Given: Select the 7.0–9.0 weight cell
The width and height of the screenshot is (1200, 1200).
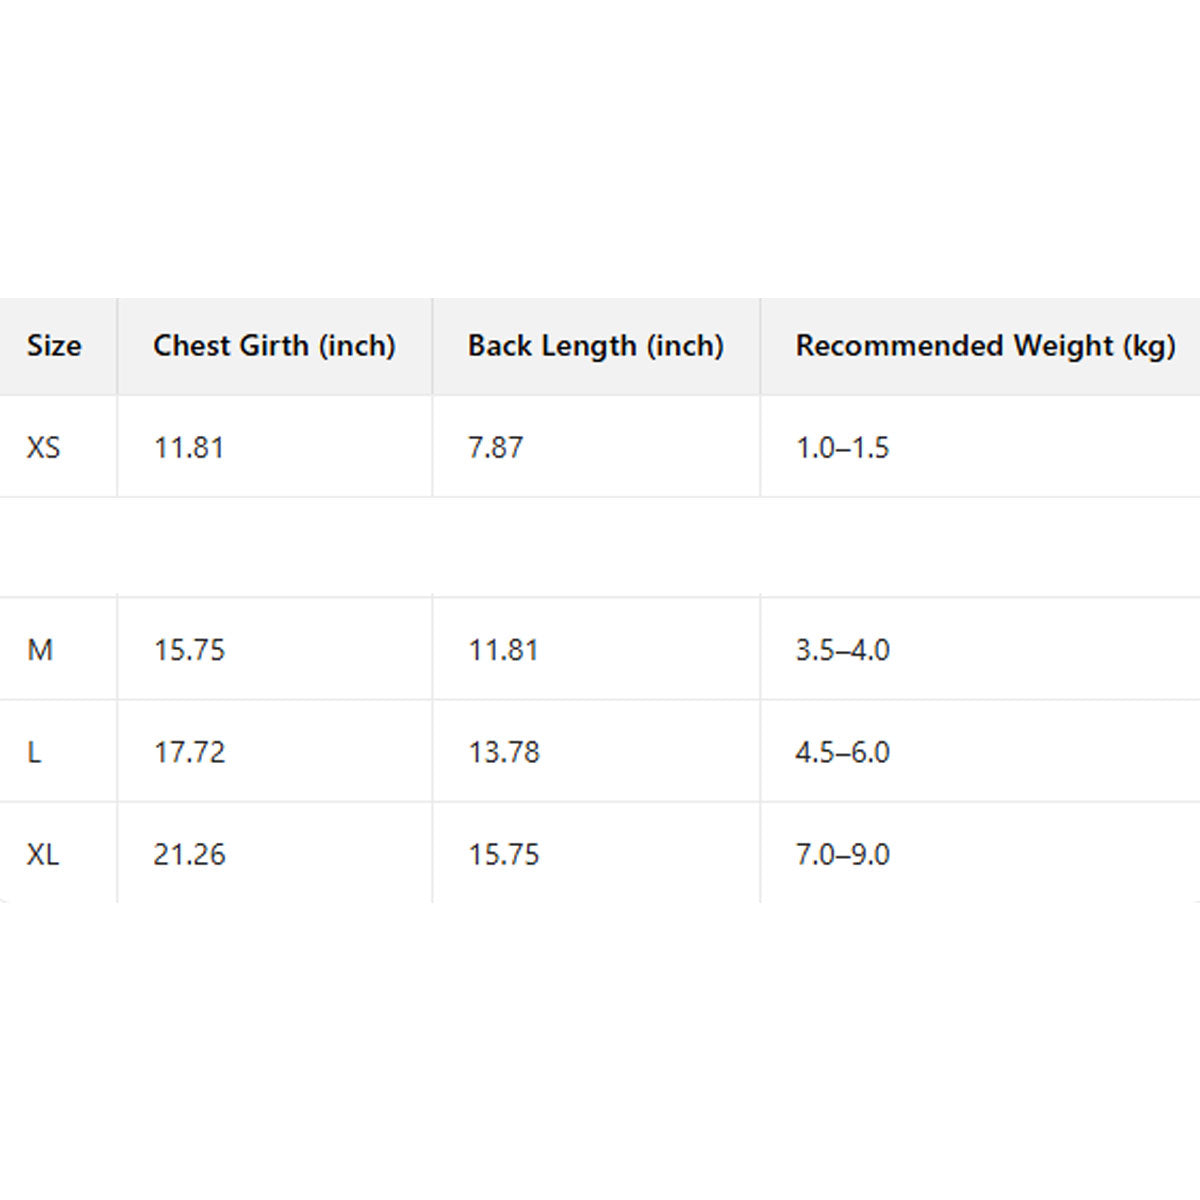Looking at the screenshot, I should pyautogui.click(x=842, y=854).
